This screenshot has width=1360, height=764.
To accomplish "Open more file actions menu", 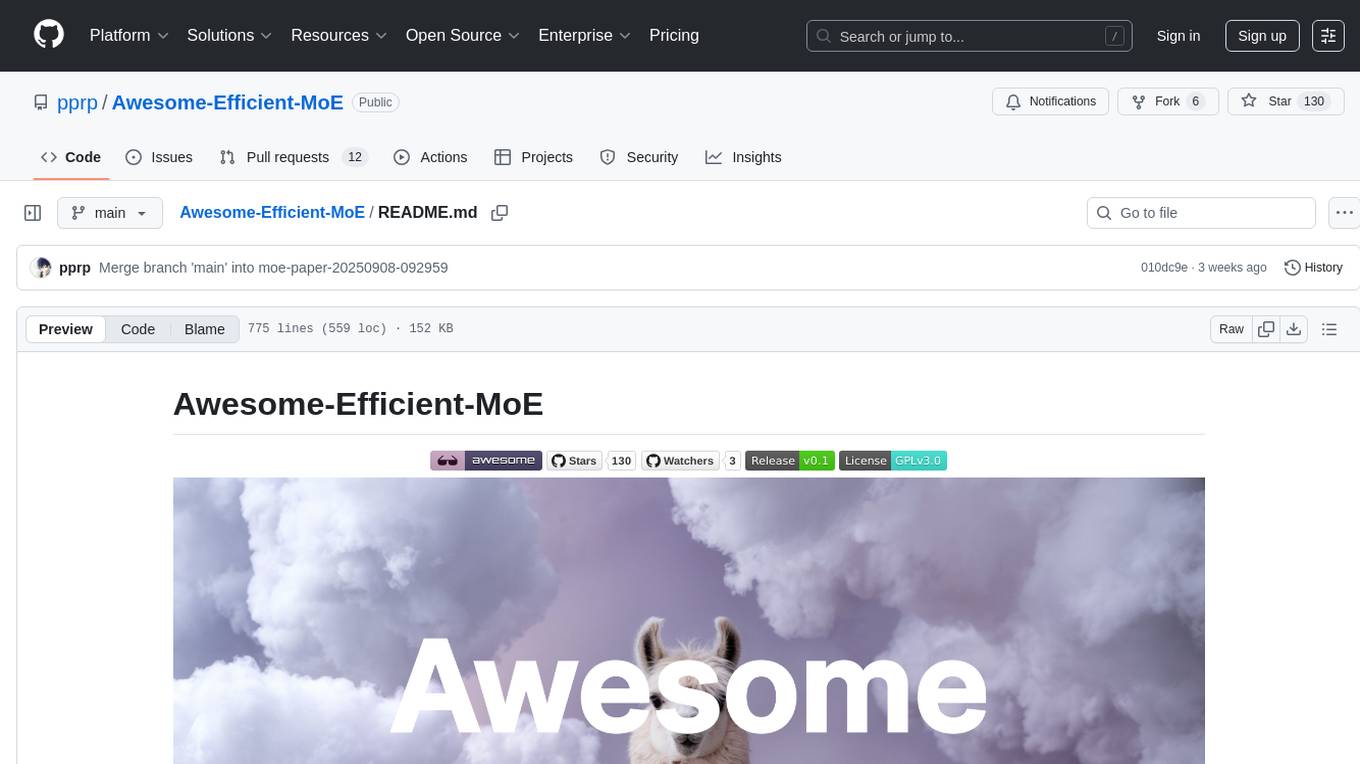I will pos(1344,213).
